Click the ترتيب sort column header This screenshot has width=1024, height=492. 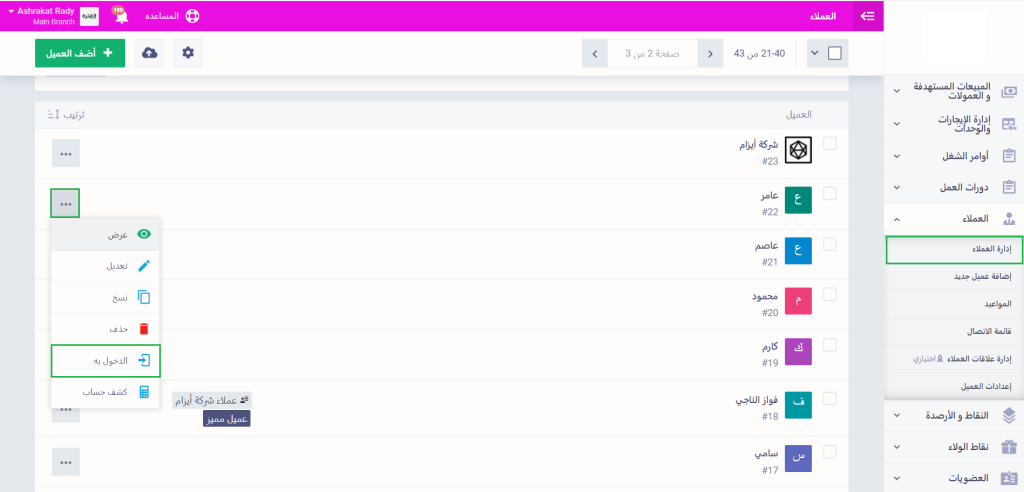(67, 115)
